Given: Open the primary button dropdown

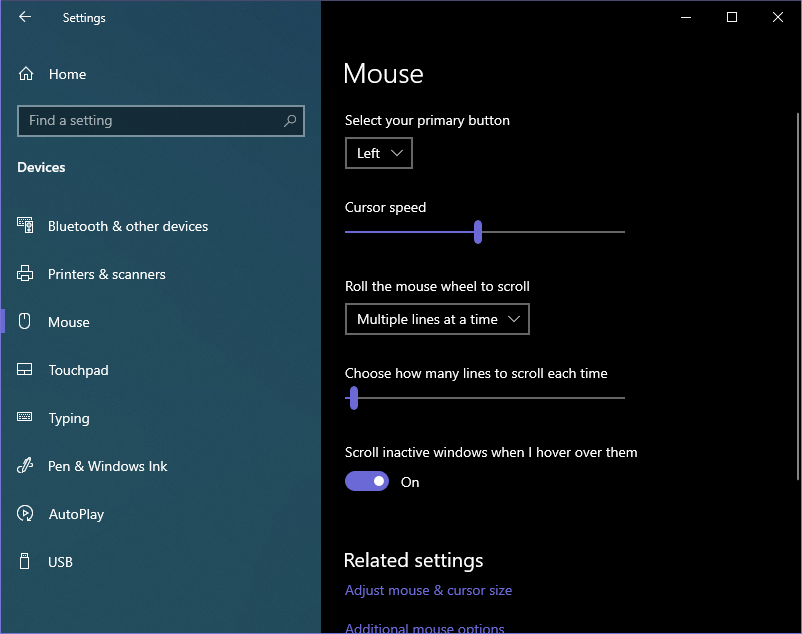Looking at the screenshot, I should (378, 153).
